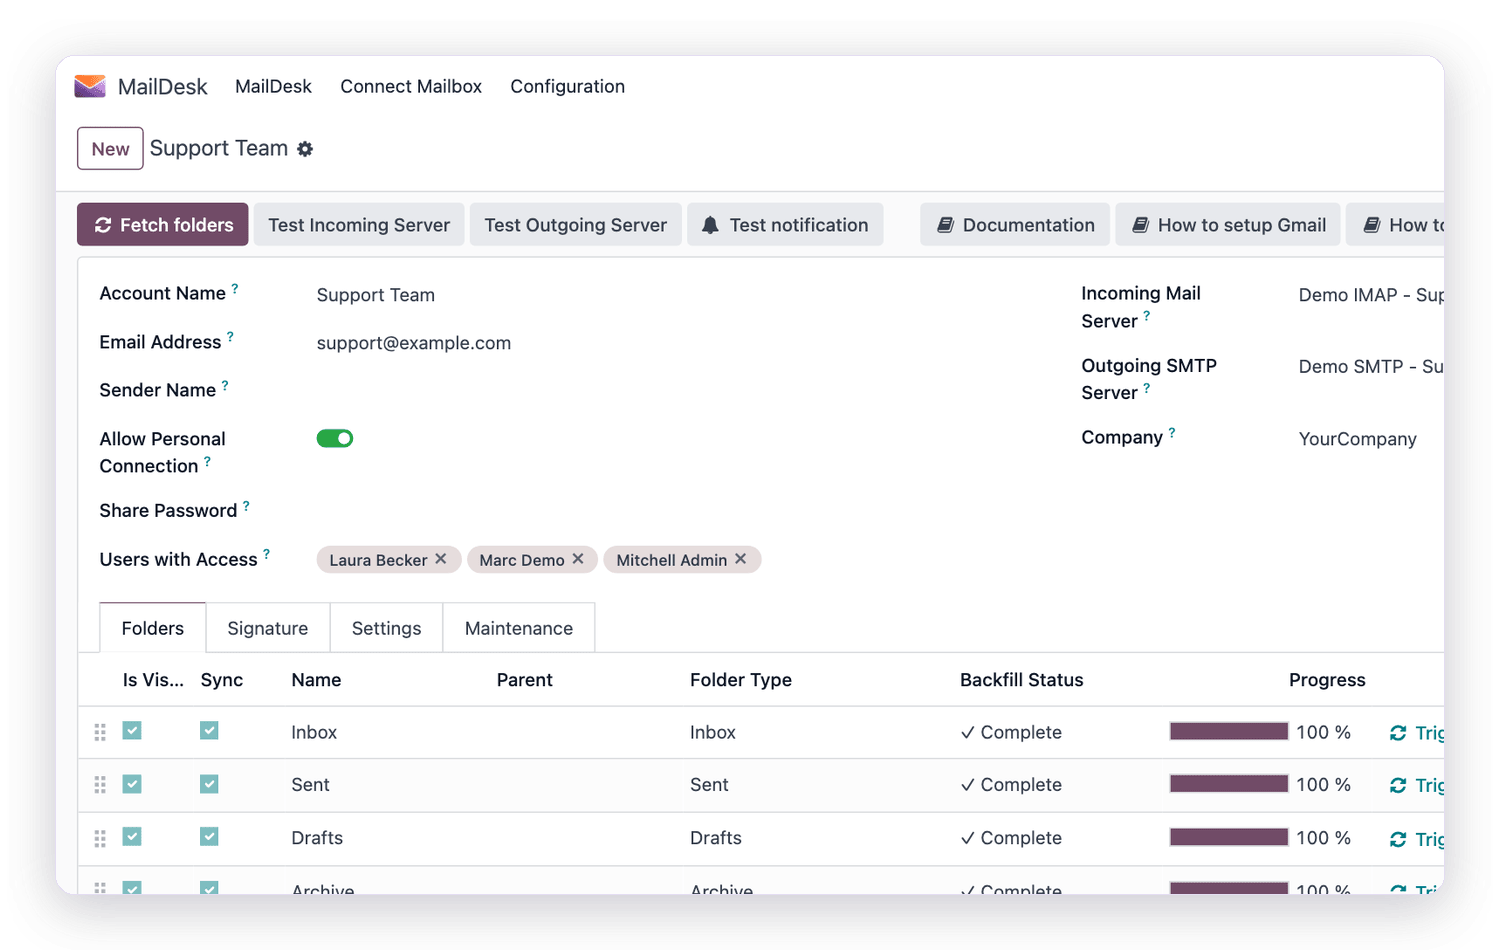This screenshot has width=1500, height=950.
Task: Click the MailDesk envelope logo icon
Action: tap(90, 86)
